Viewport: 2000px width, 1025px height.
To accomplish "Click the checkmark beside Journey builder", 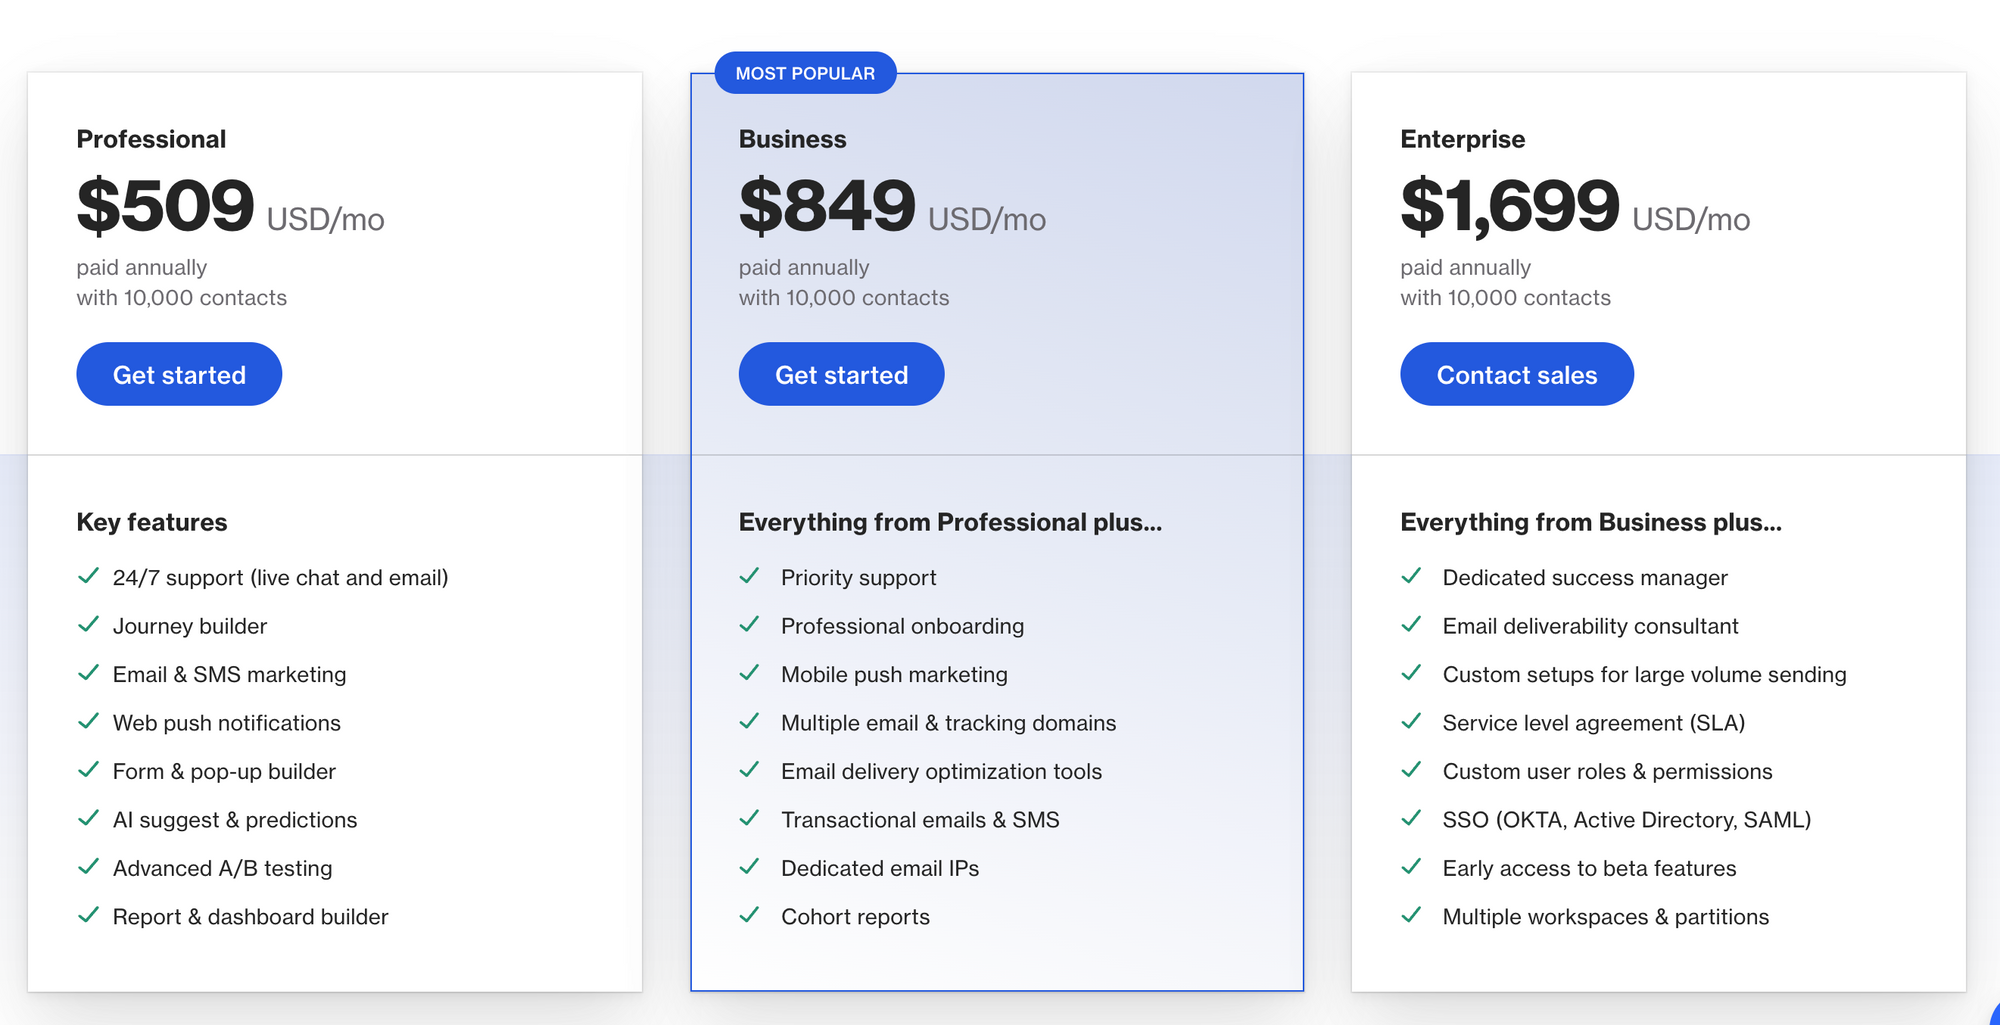I will coord(88,625).
